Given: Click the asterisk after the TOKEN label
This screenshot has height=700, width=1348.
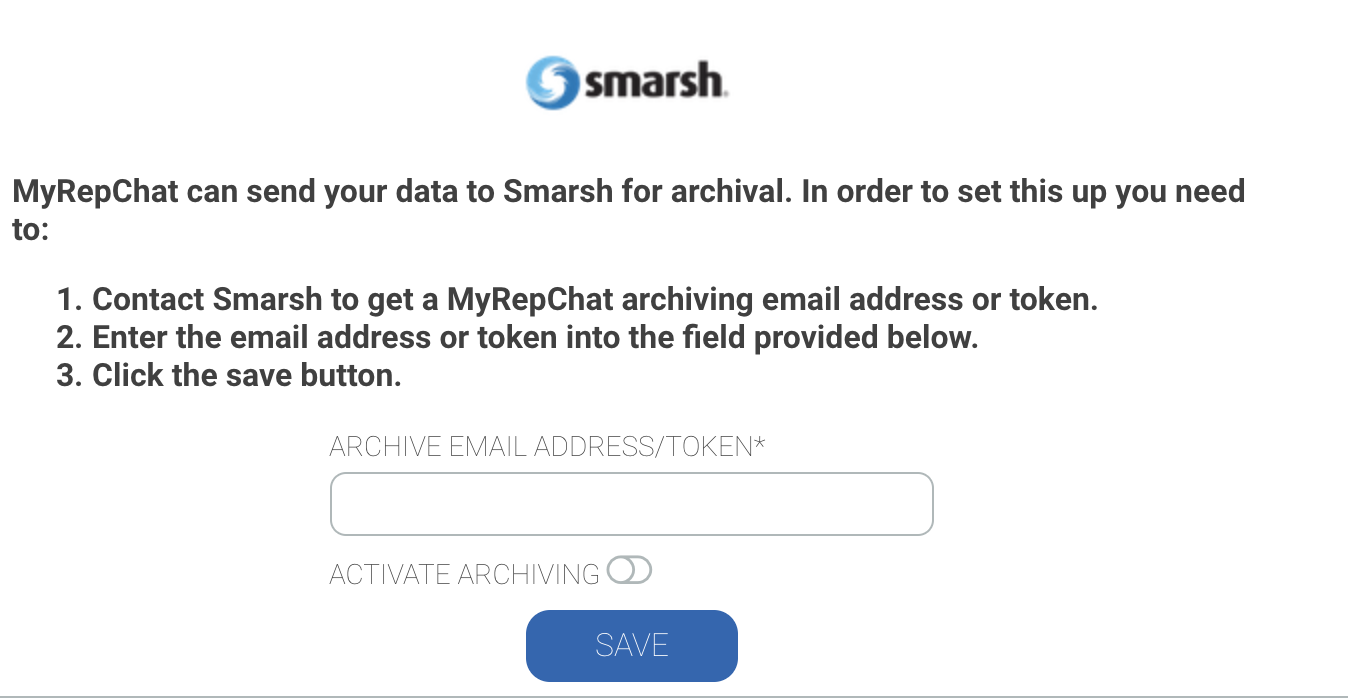Looking at the screenshot, I should tap(760, 443).
